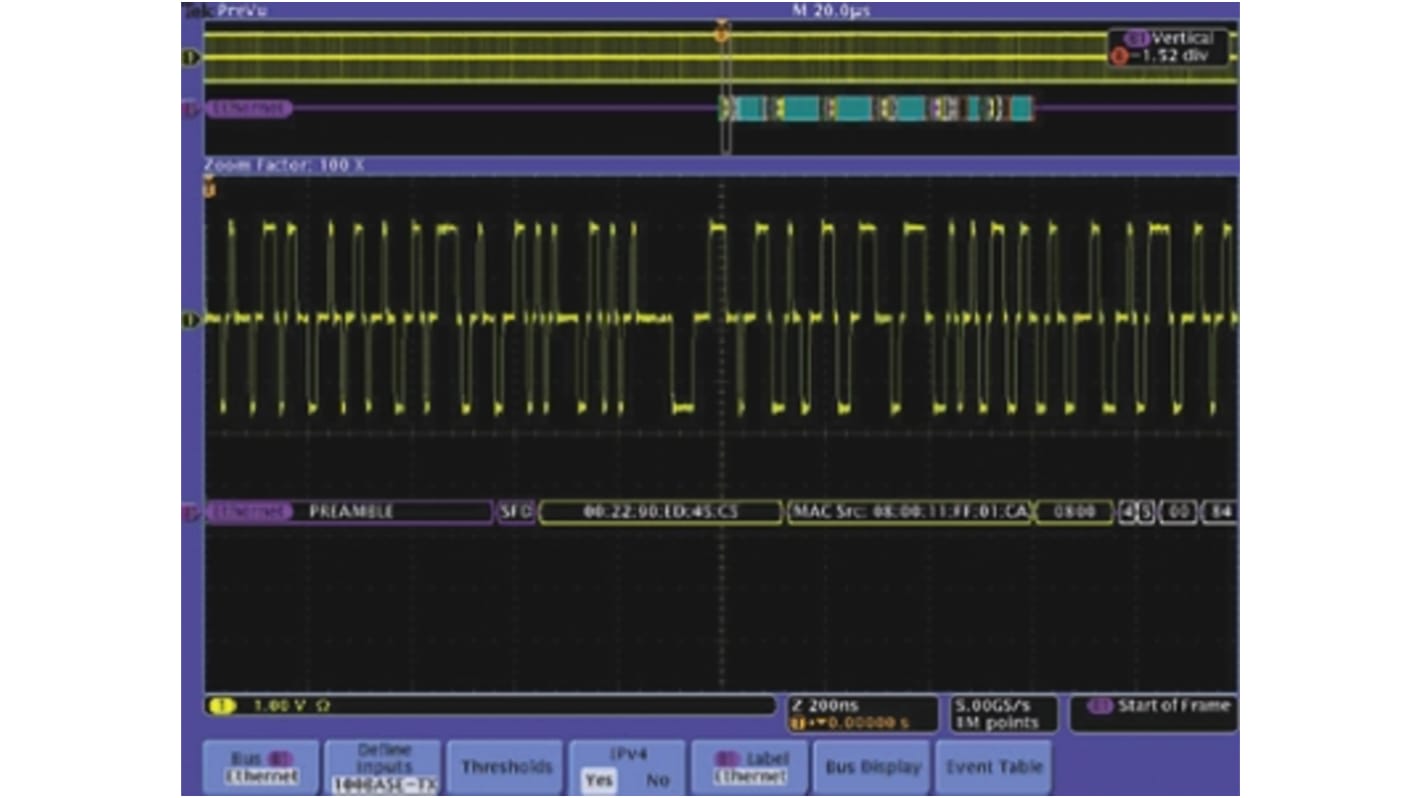Click the Label Ethernet bus icon
The width and height of the screenshot is (1420, 798).
(x=749, y=766)
